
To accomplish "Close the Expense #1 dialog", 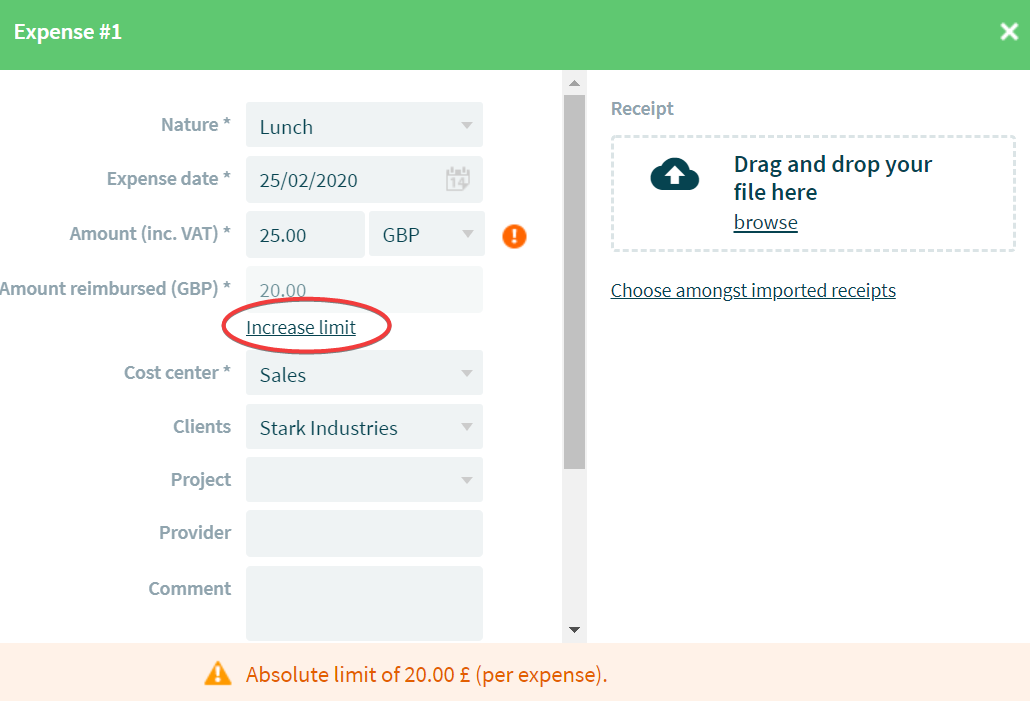I will tap(1009, 32).
